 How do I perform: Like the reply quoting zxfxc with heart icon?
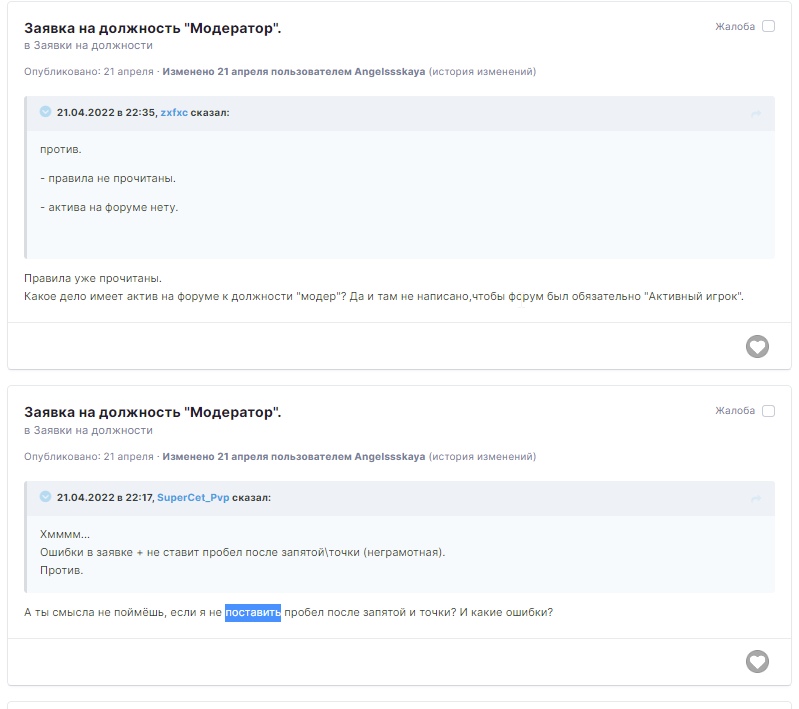[x=757, y=347]
